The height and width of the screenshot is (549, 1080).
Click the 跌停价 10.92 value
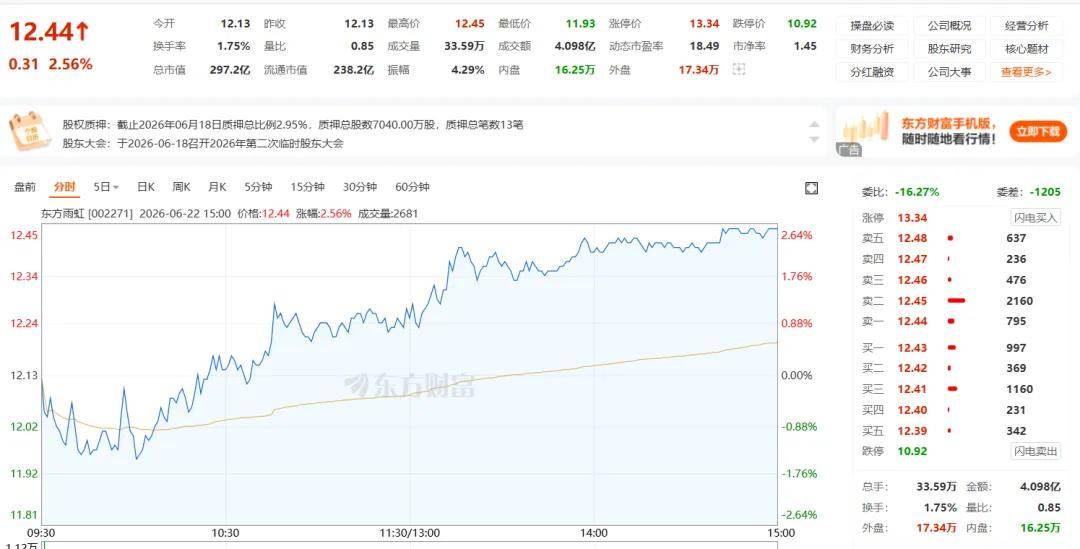point(802,23)
